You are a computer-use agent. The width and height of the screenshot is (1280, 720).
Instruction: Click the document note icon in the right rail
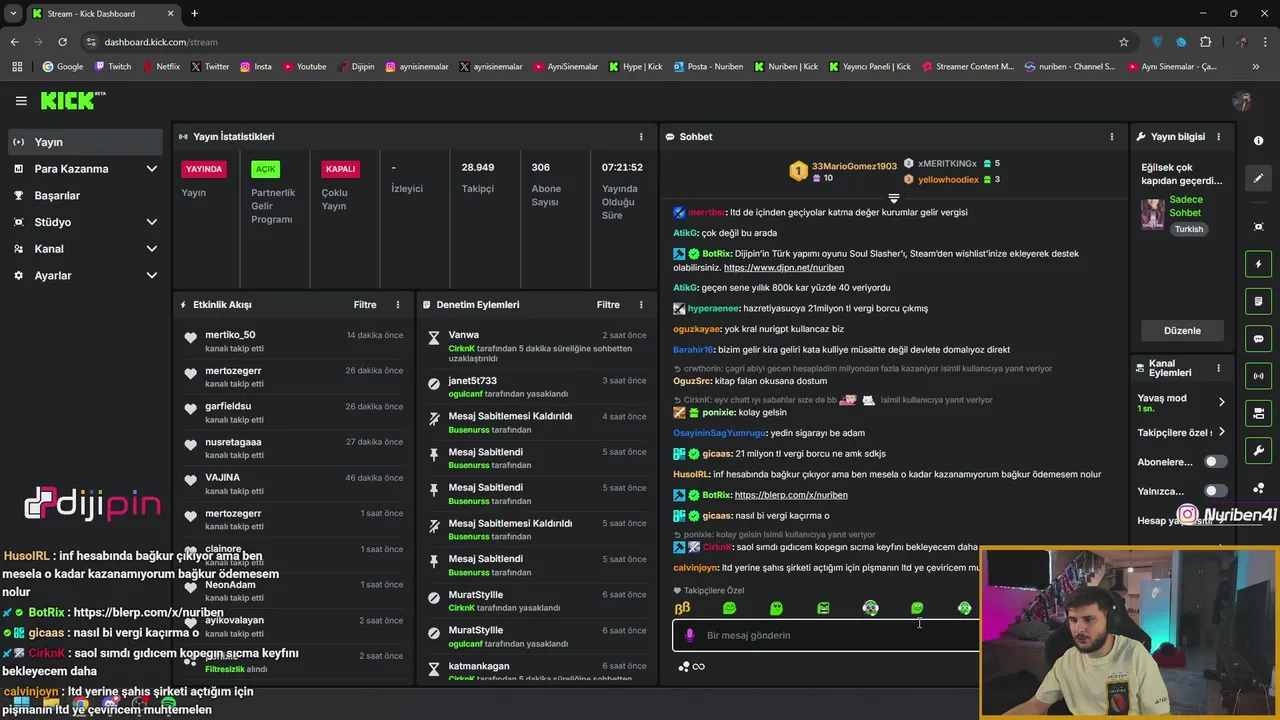pyautogui.click(x=1259, y=301)
